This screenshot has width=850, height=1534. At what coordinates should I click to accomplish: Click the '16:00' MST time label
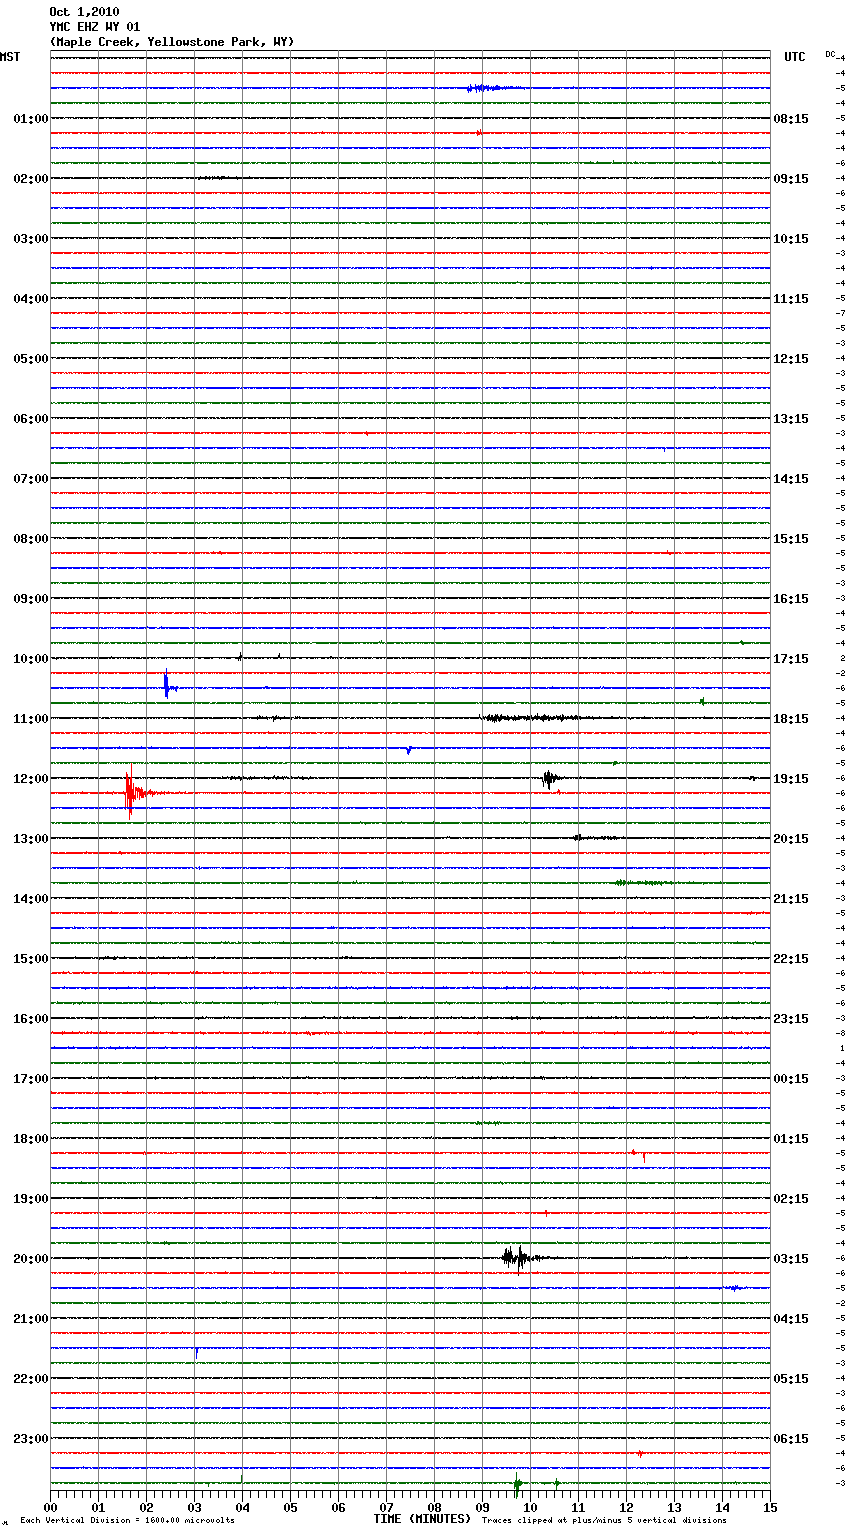[31, 1019]
